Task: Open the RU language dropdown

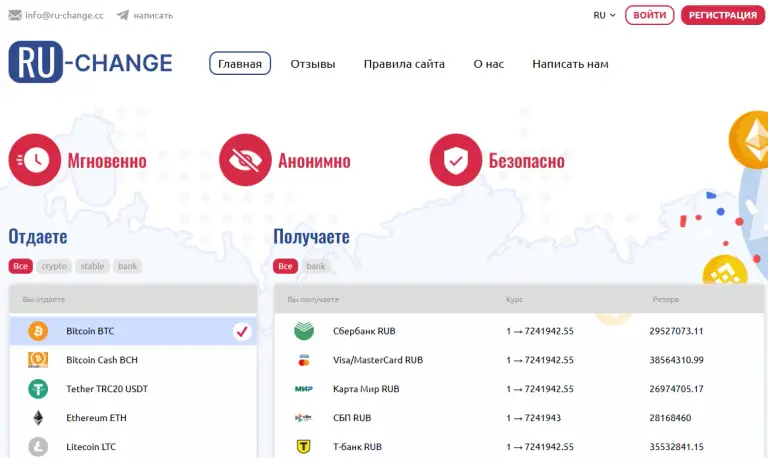Action: point(604,15)
